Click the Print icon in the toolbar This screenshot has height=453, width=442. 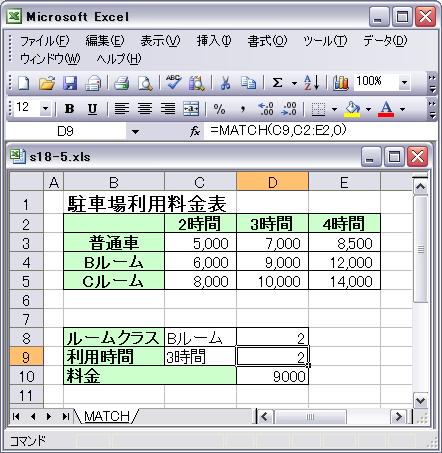click(x=122, y=83)
